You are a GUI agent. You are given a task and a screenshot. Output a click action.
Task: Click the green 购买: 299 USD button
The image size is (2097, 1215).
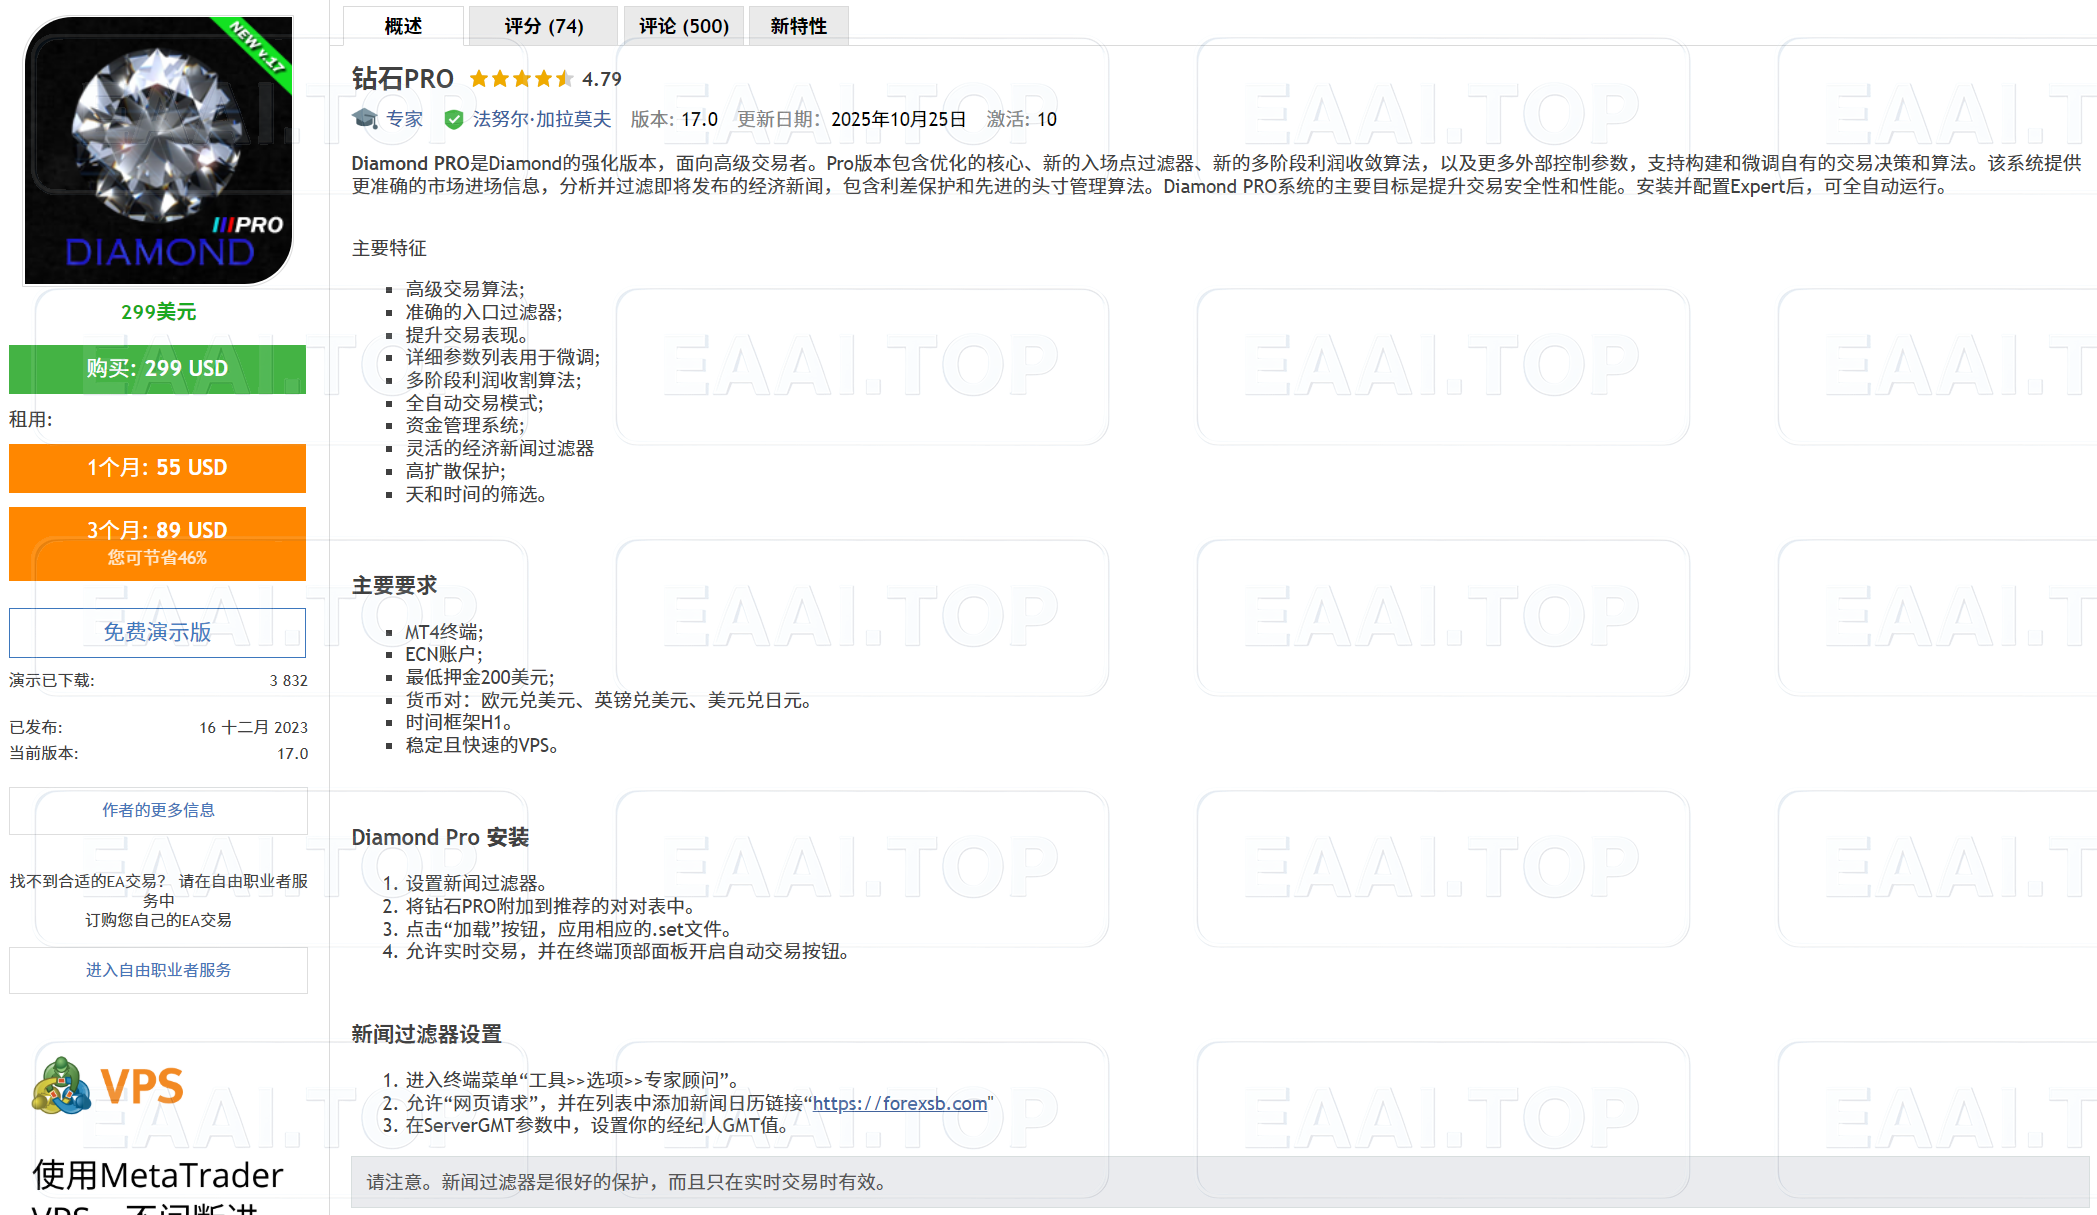156,368
